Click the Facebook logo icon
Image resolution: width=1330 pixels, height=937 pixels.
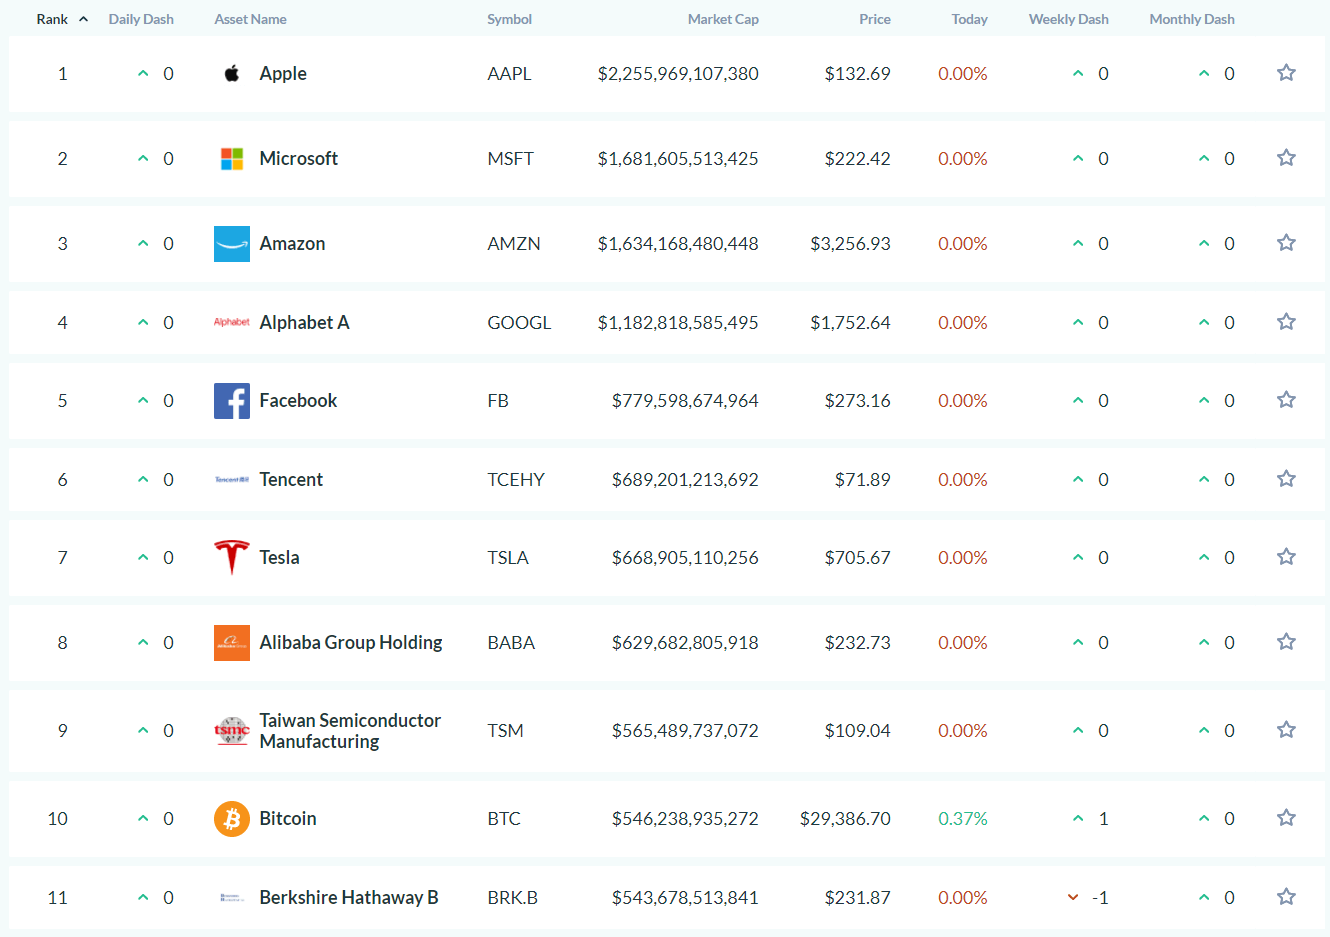pos(232,401)
